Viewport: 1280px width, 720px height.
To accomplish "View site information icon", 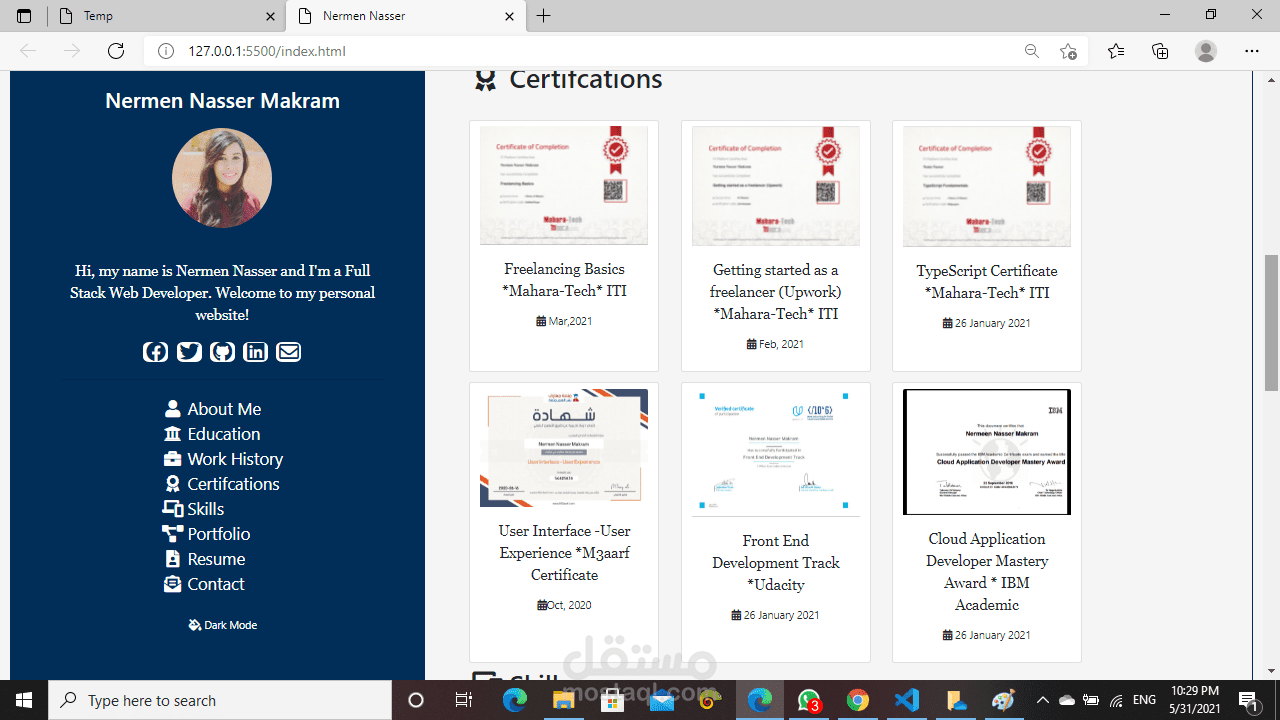I will point(166,51).
